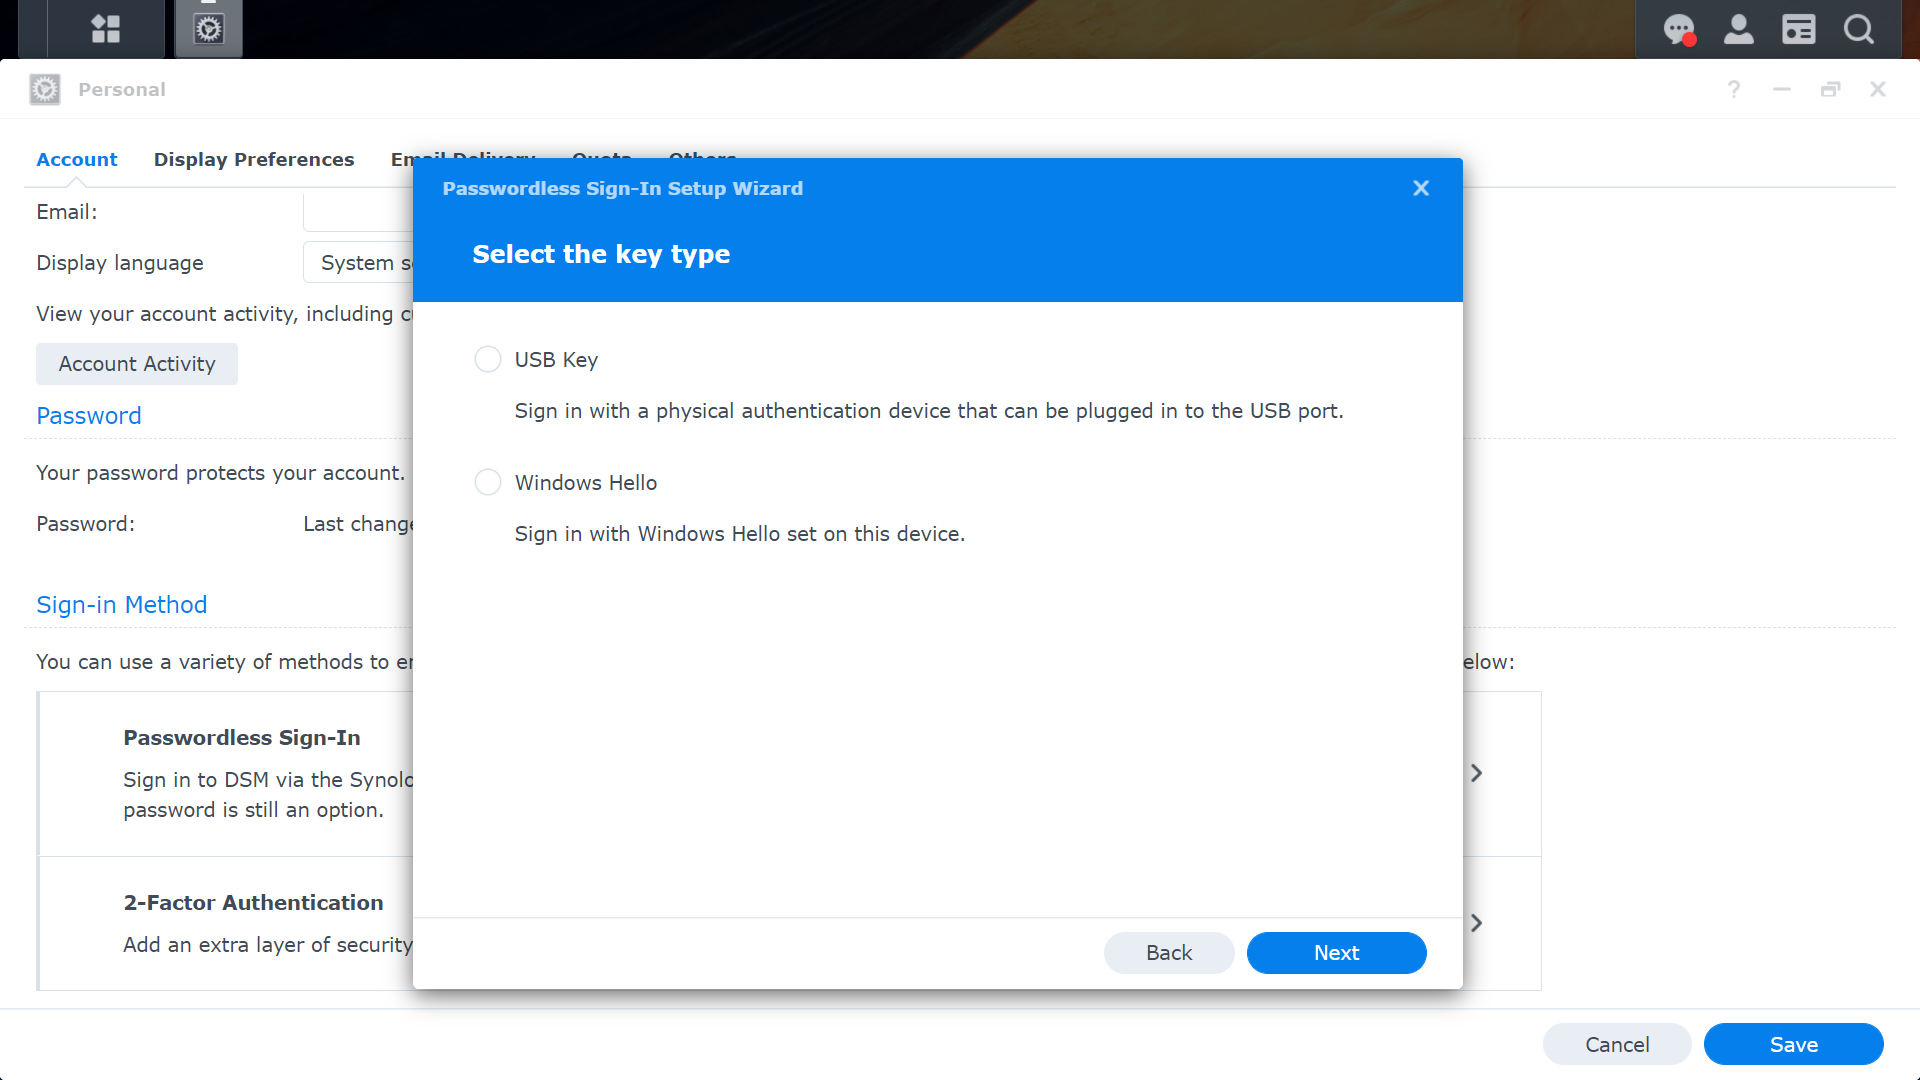Viewport: 1920px width, 1080px height.
Task: Open the widgets panel icon
Action: (x=1798, y=29)
